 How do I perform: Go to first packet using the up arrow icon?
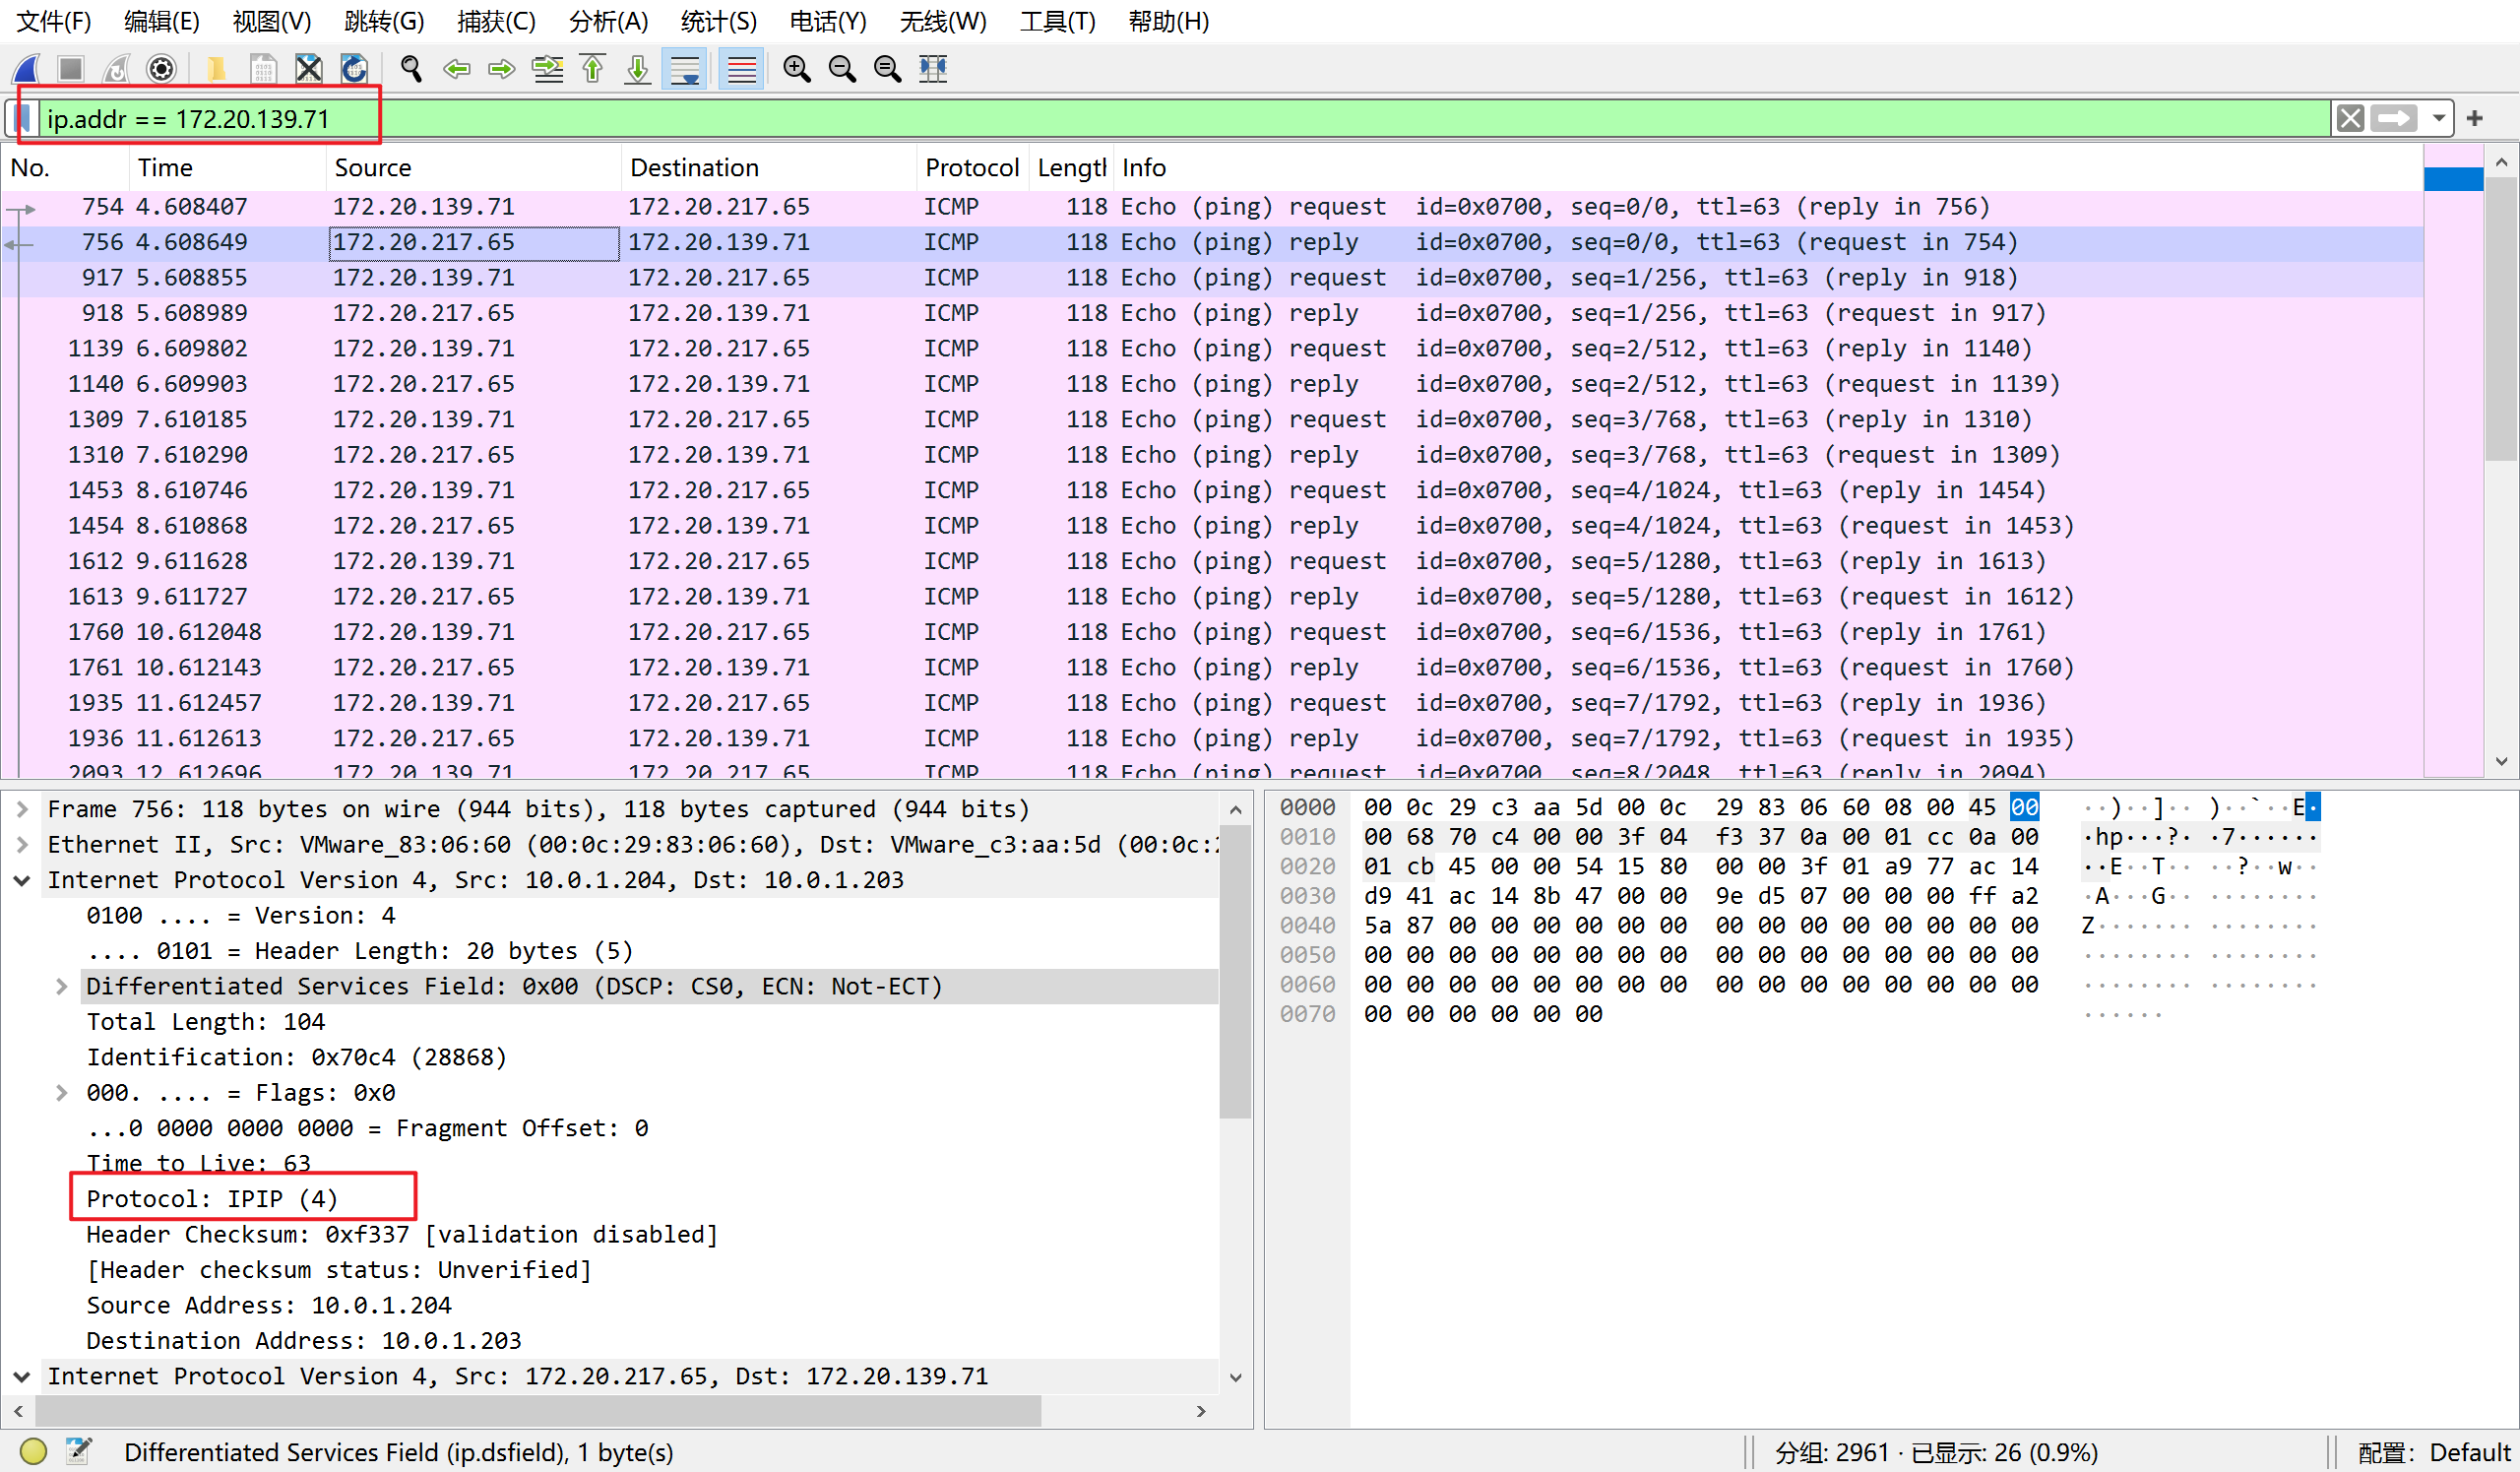coord(593,68)
